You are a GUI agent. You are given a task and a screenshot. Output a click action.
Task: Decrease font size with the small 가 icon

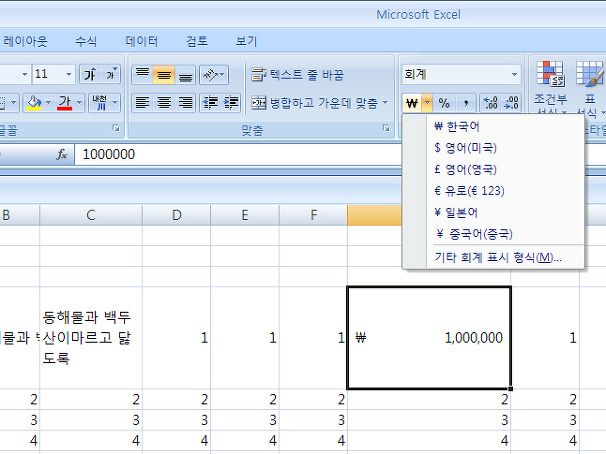(x=111, y=74)
